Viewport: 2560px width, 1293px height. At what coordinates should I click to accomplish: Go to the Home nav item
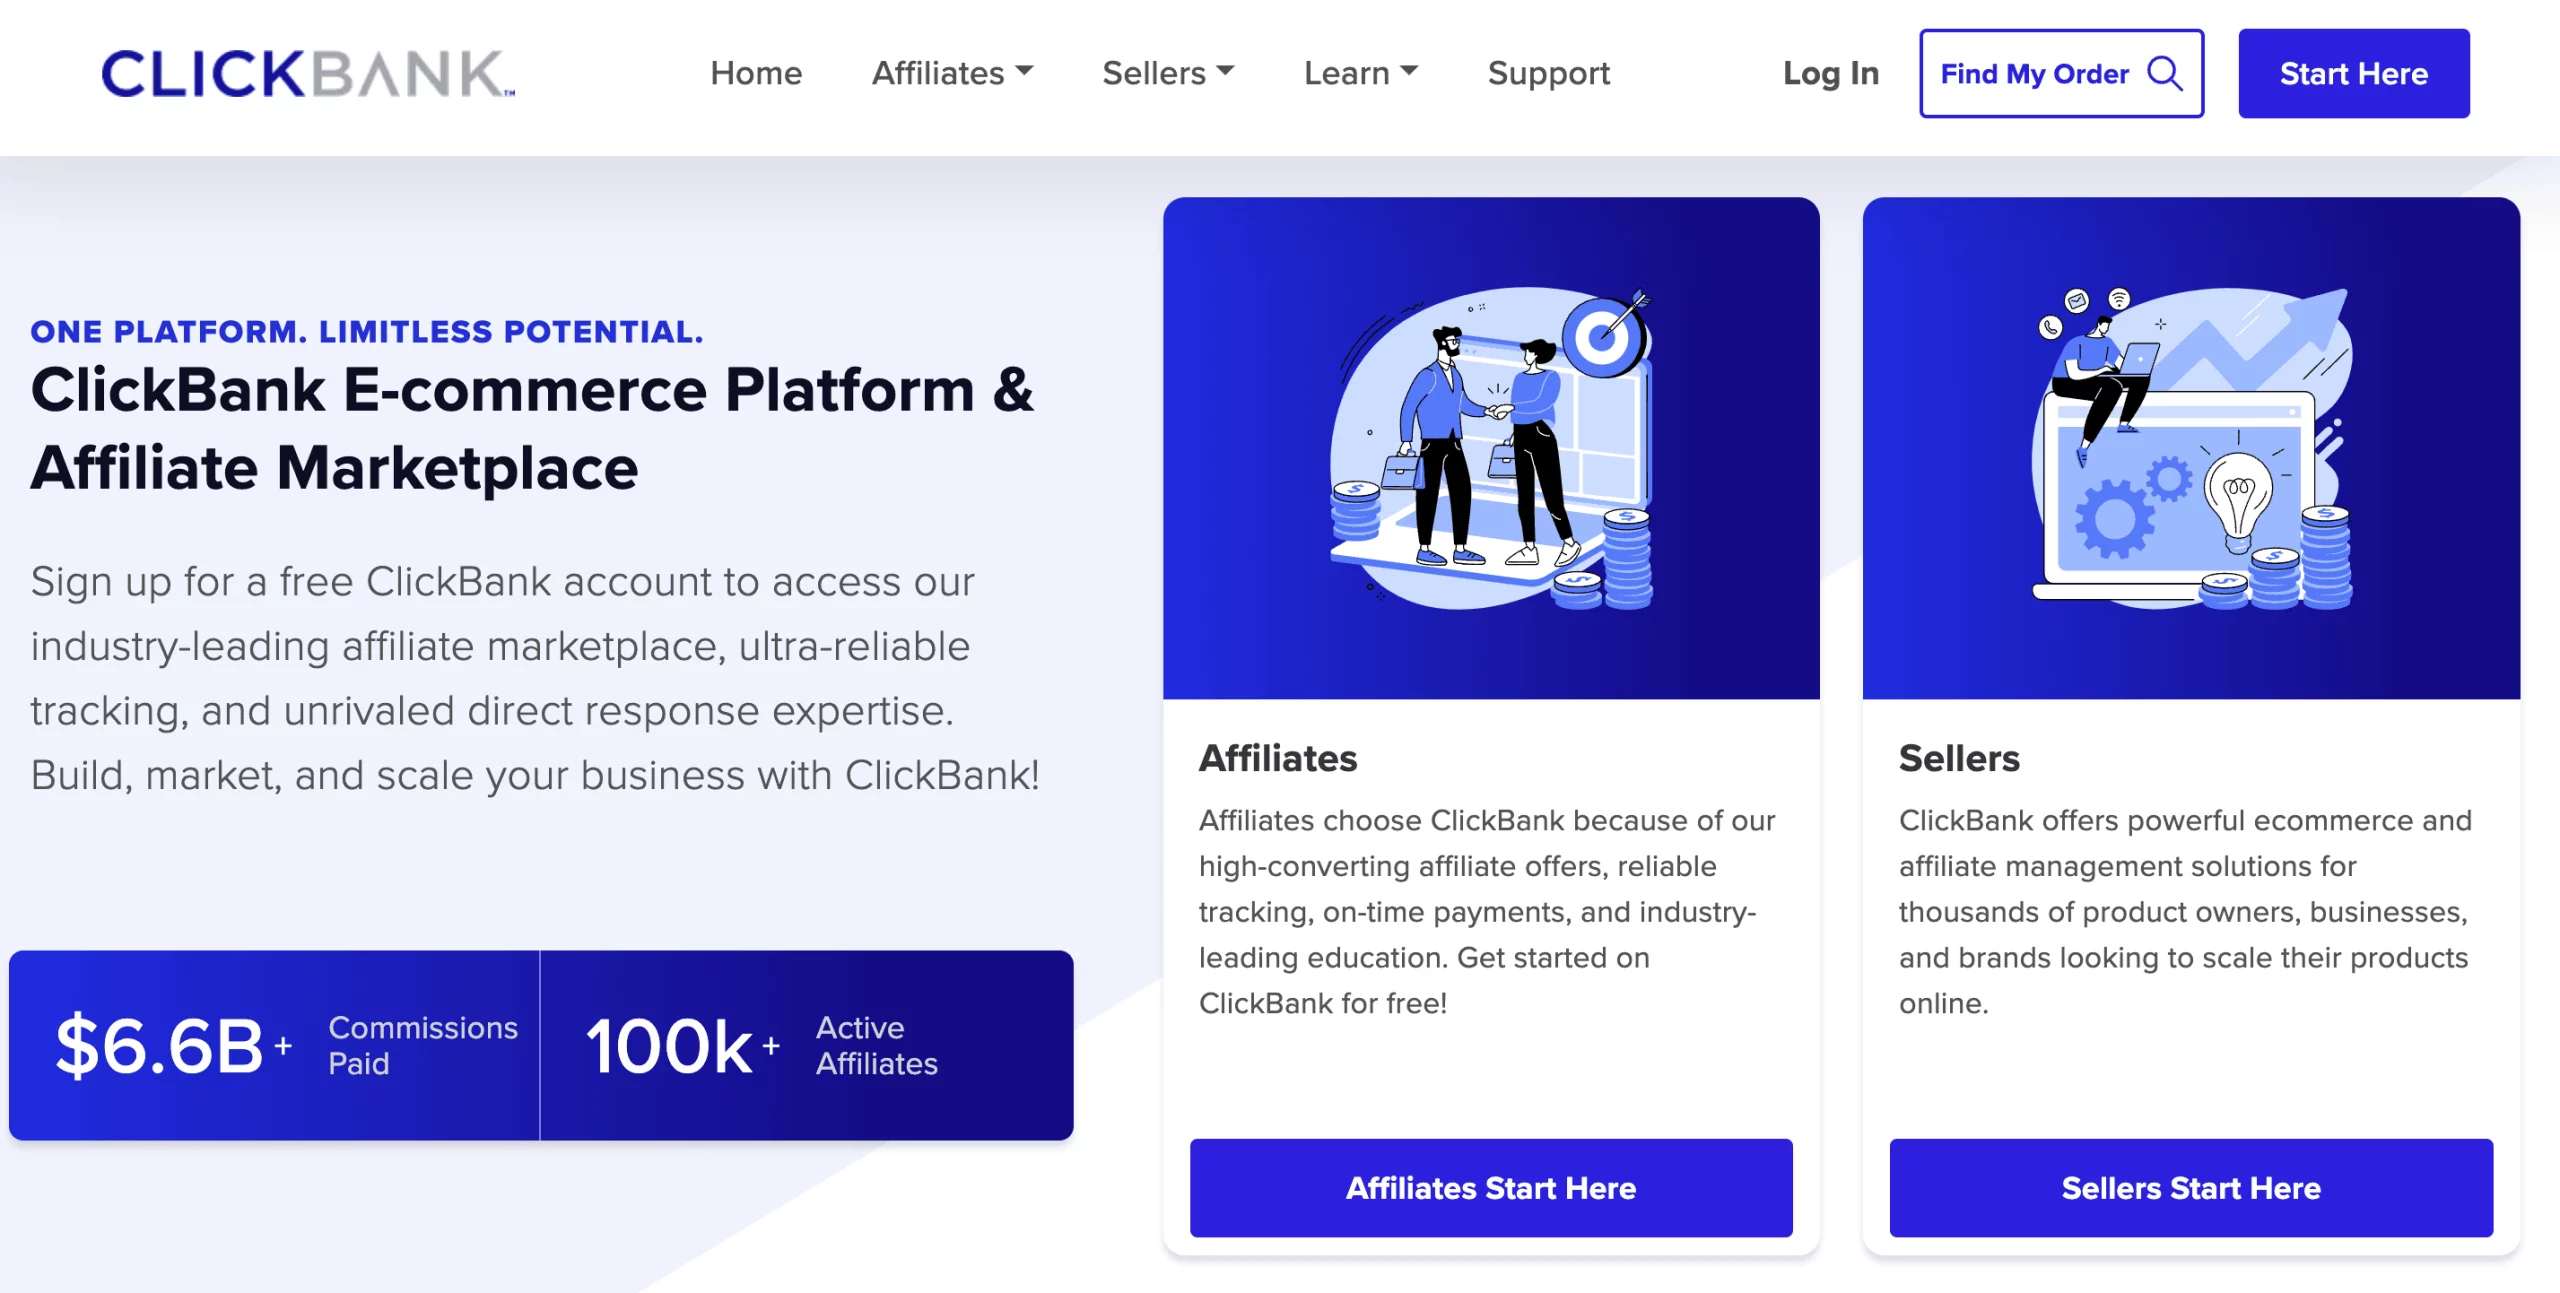point(756,73)
